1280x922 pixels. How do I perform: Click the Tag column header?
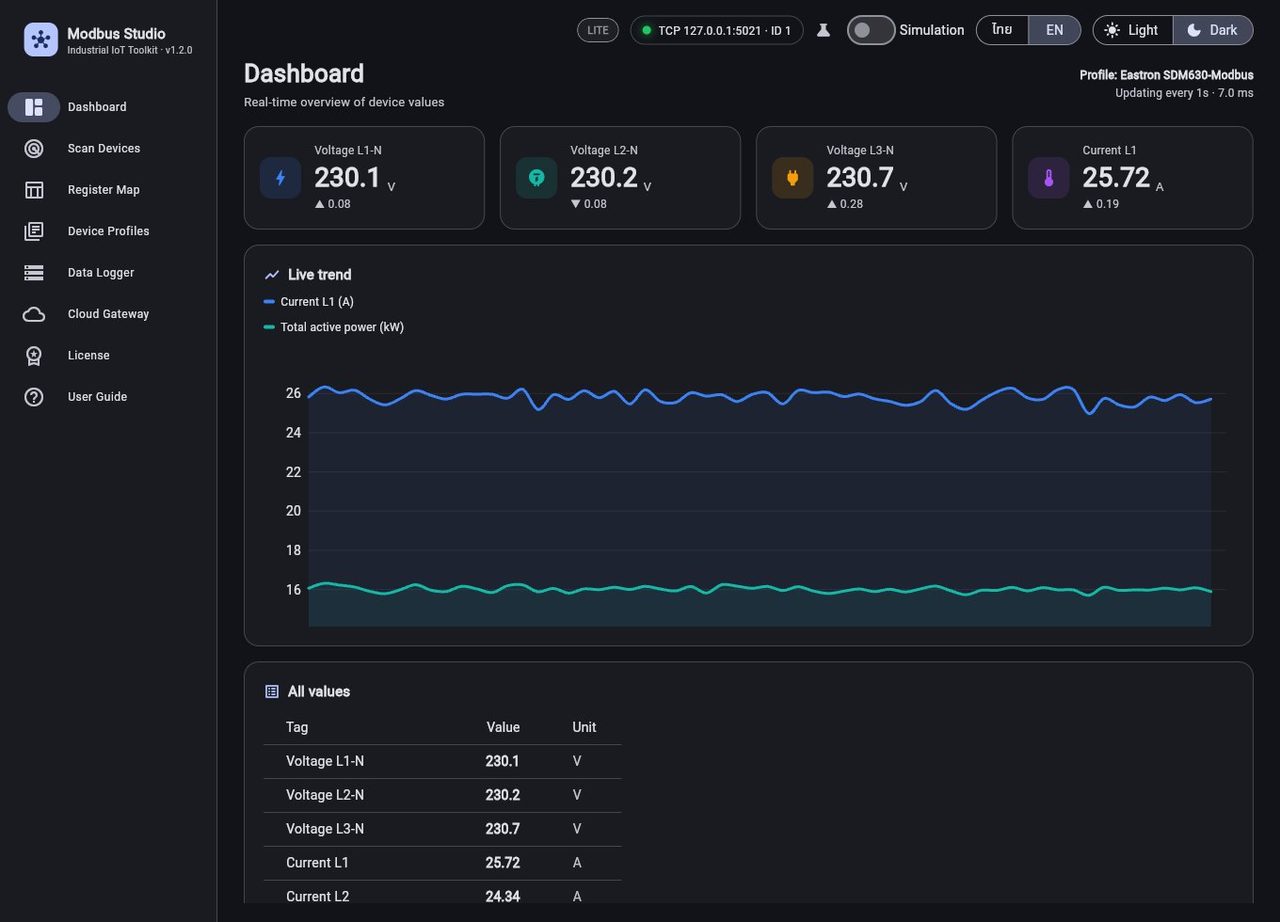(297, 728)
